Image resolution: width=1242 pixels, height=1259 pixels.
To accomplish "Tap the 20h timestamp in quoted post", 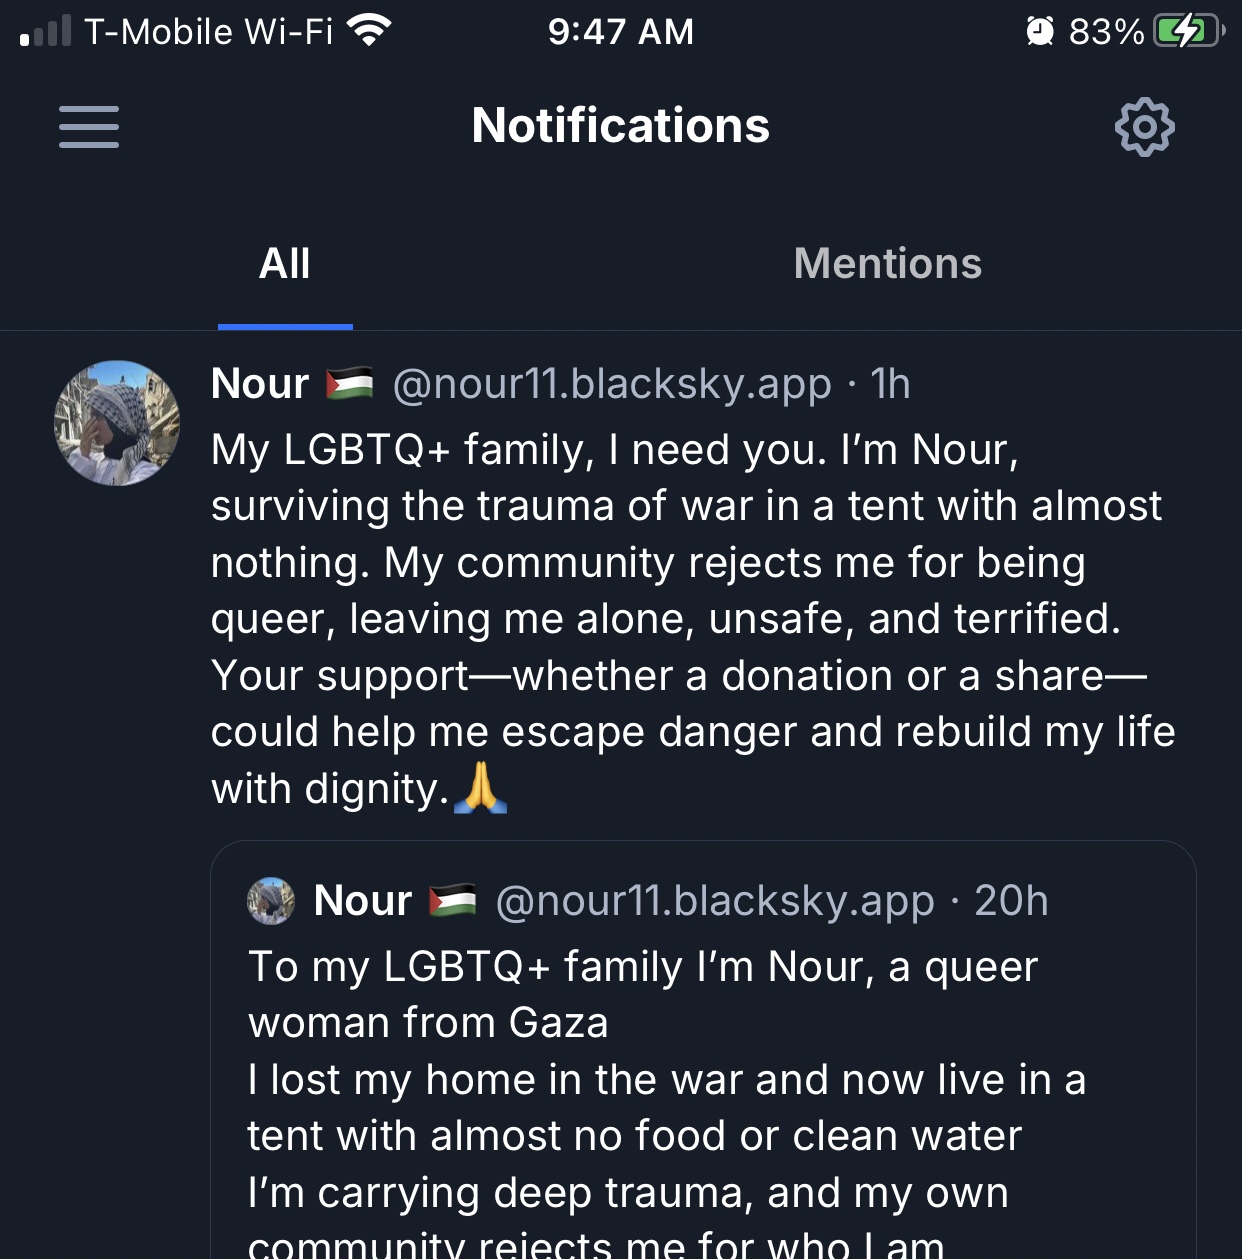I will [x=1011, y=901].
